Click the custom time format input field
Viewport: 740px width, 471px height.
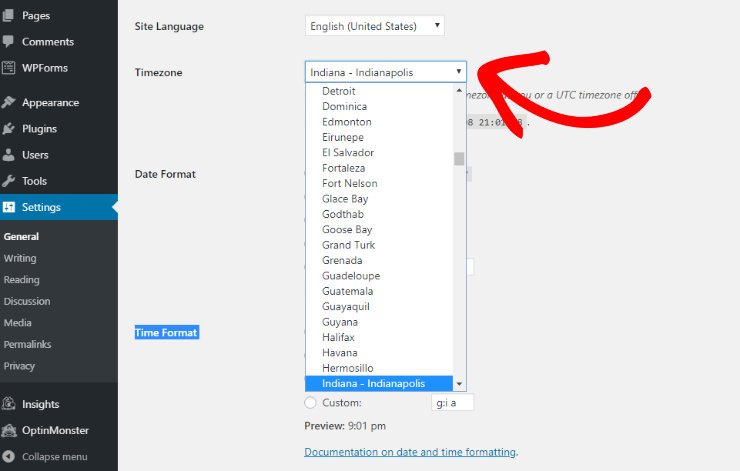(452, 403)
